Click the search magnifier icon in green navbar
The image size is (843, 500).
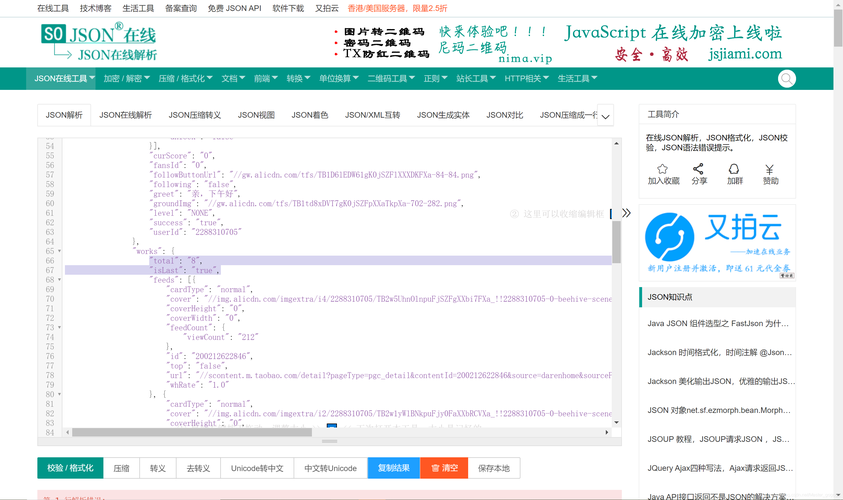[x=787, y=78]
